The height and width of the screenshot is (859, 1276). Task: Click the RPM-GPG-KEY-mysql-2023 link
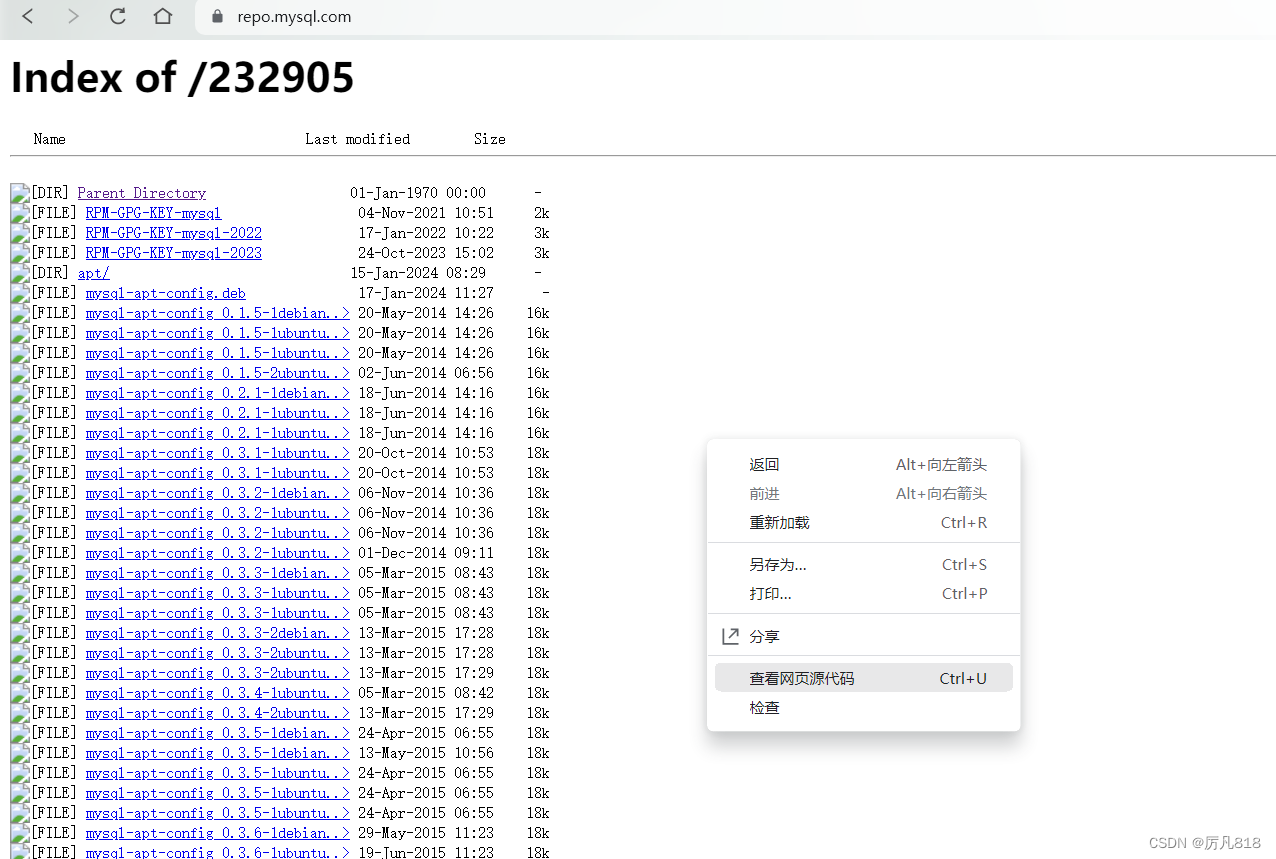(x=173, y=252)
